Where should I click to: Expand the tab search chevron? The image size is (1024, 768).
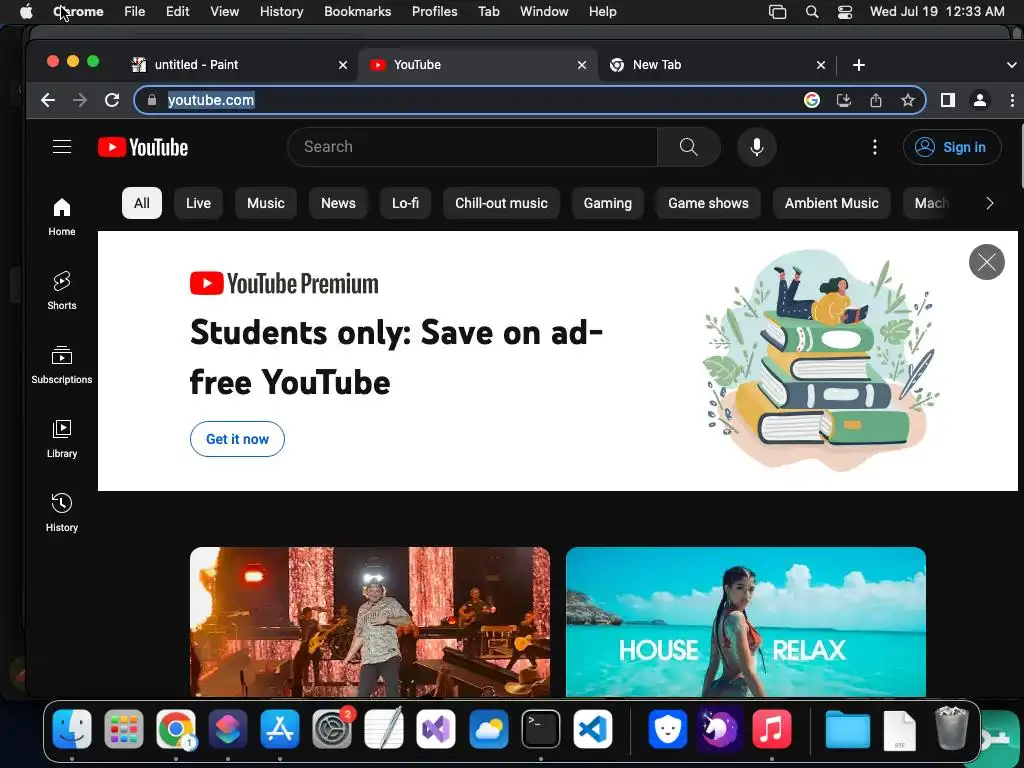click(x=1012, y=65)
